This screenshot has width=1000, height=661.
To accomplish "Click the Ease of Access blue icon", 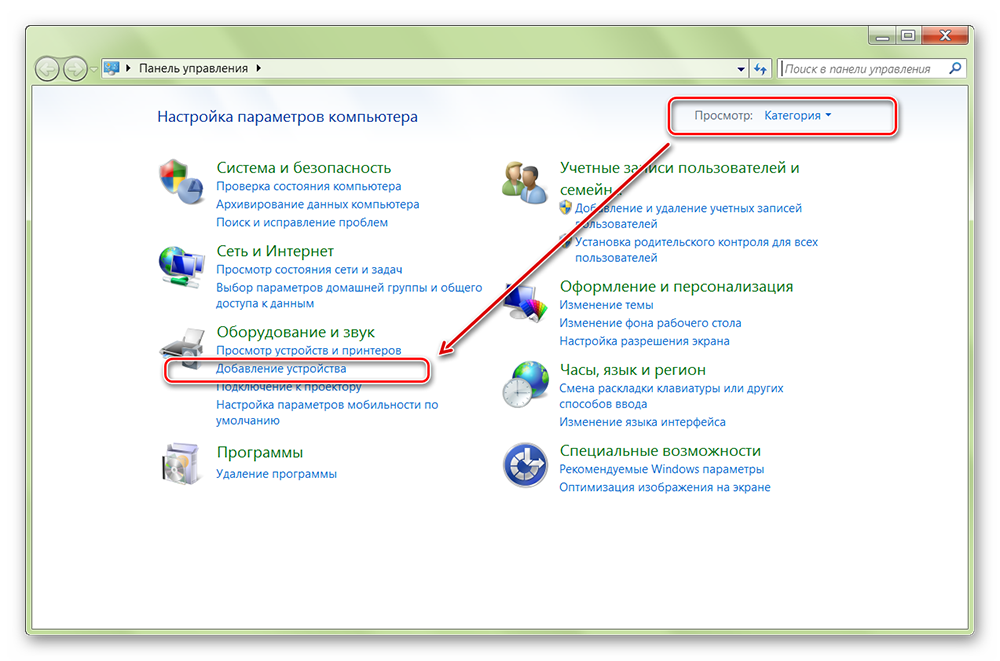I will [x=524, y=465].
